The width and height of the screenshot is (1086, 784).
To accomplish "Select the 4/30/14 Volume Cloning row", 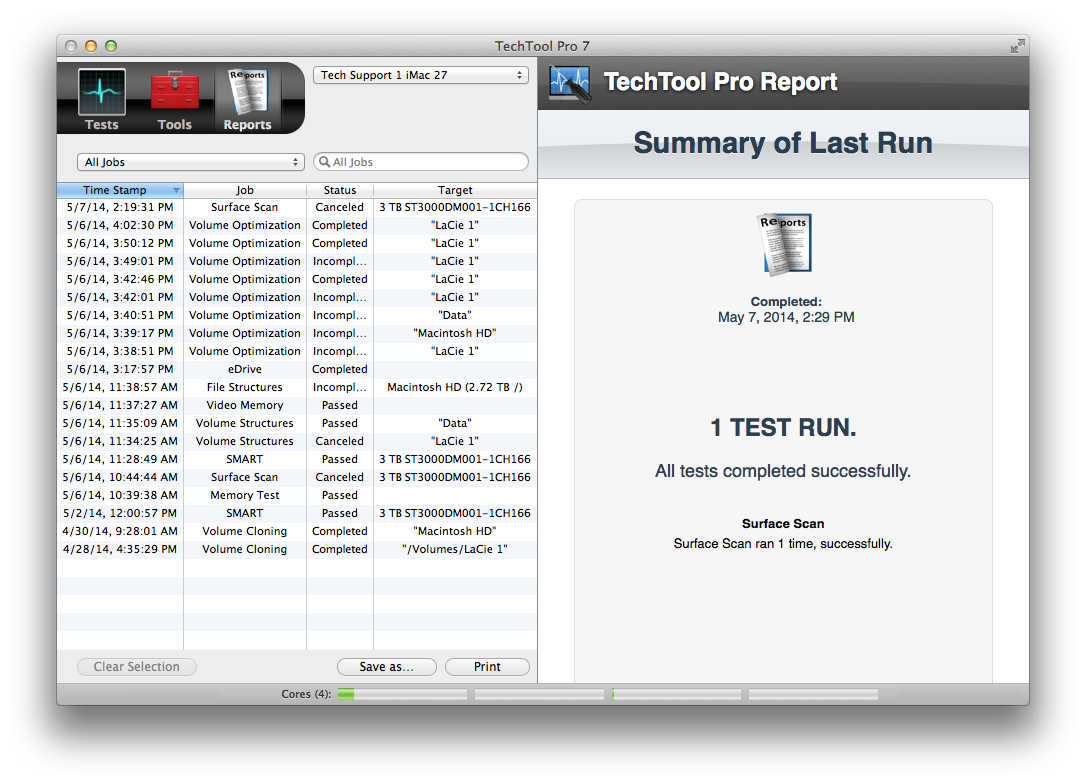I will pos(297,531).
